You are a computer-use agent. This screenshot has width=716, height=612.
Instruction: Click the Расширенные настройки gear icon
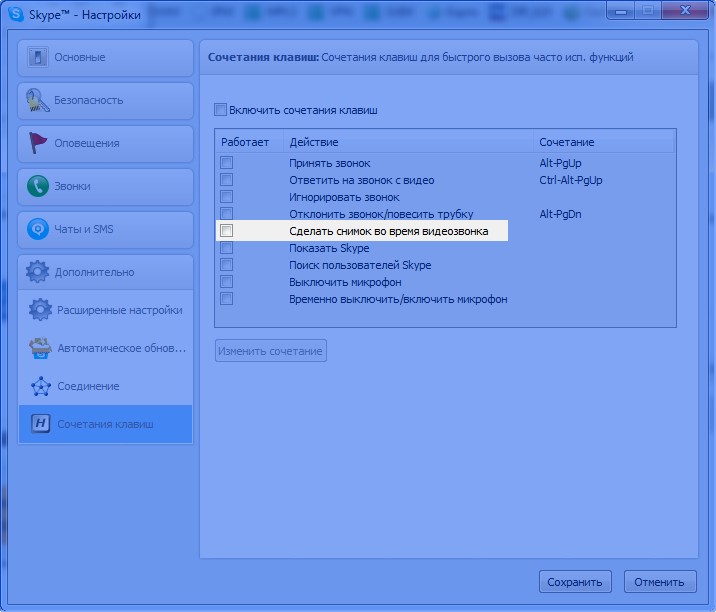[40, 310]
